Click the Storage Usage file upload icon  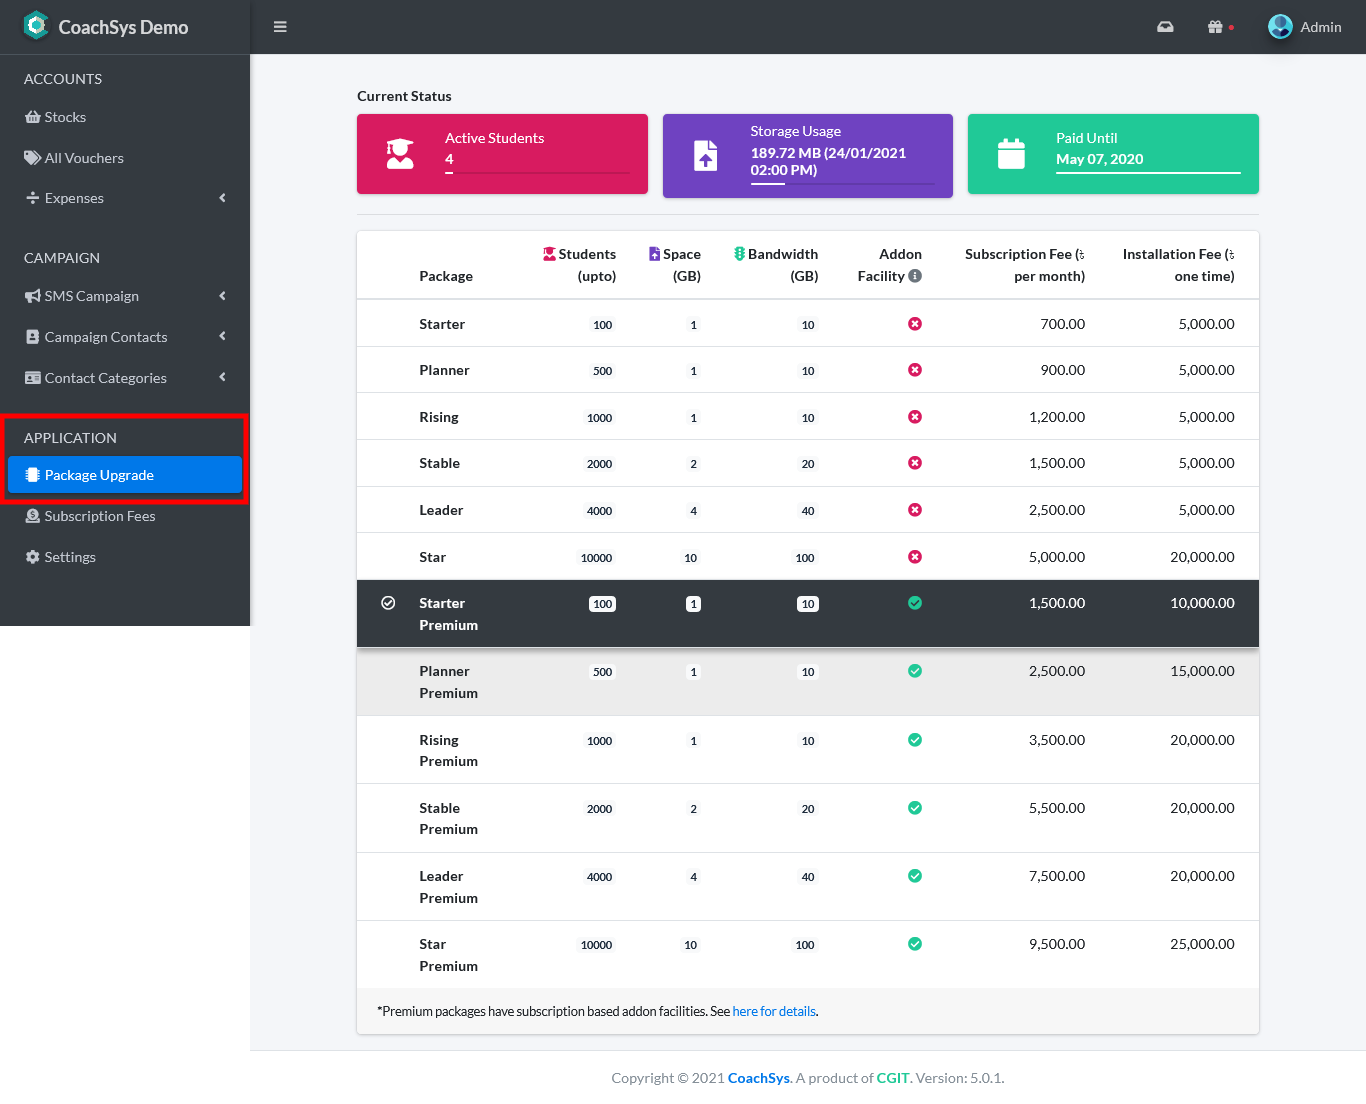(706, 156)
